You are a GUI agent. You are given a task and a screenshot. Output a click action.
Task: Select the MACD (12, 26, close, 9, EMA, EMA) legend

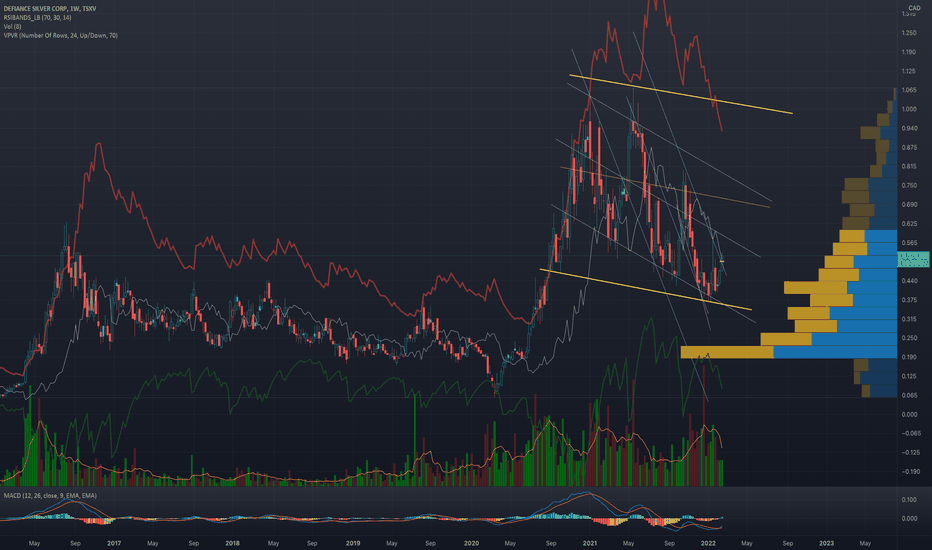point(50,495)
